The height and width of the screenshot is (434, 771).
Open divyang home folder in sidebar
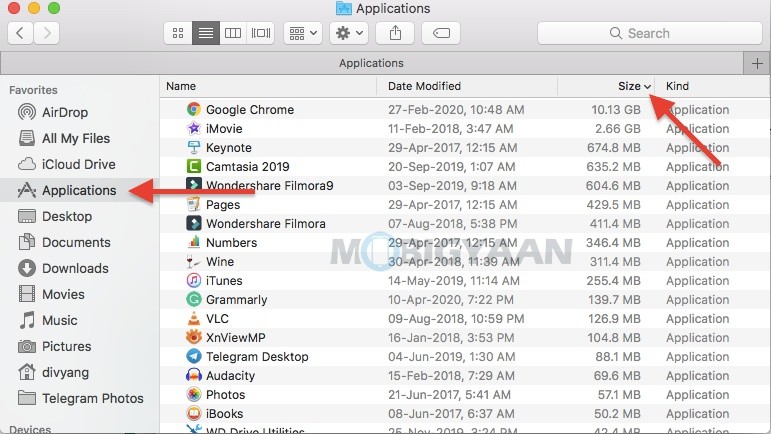point(53,373)
